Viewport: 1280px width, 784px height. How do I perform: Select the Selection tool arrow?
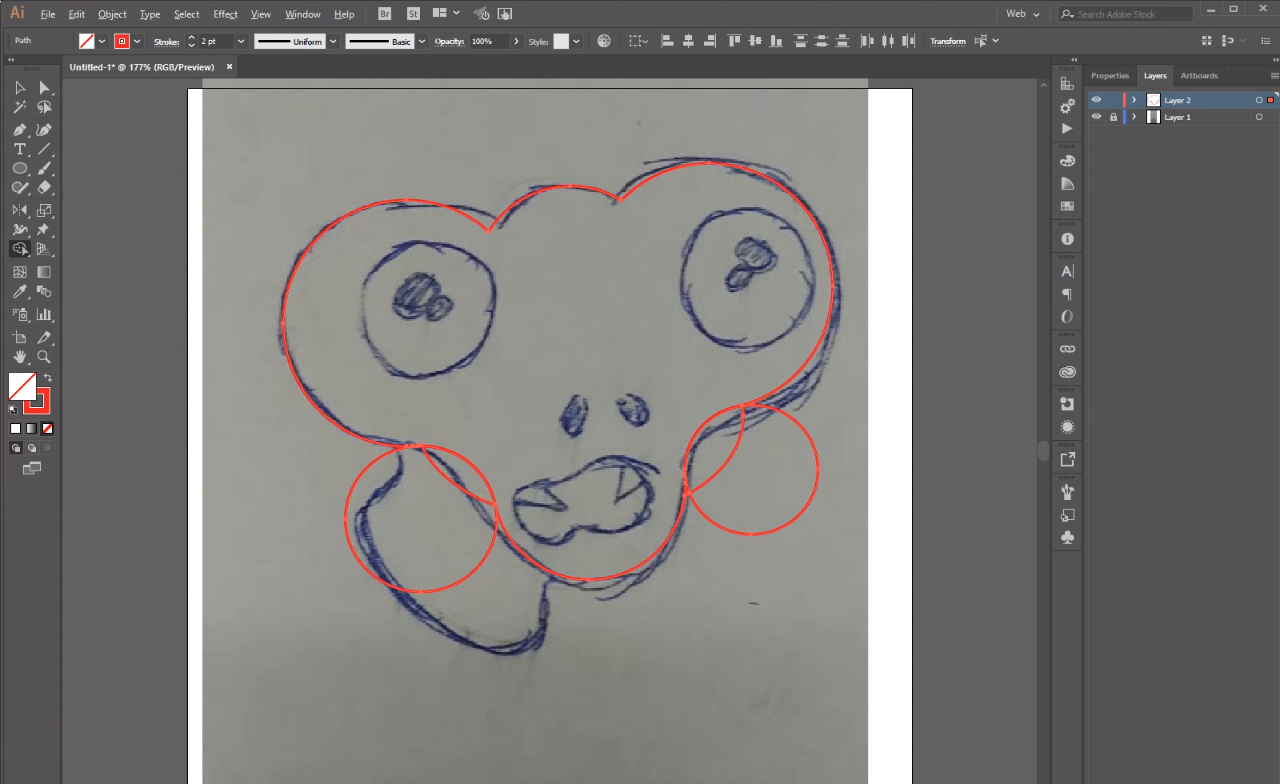tap(20, 88)
